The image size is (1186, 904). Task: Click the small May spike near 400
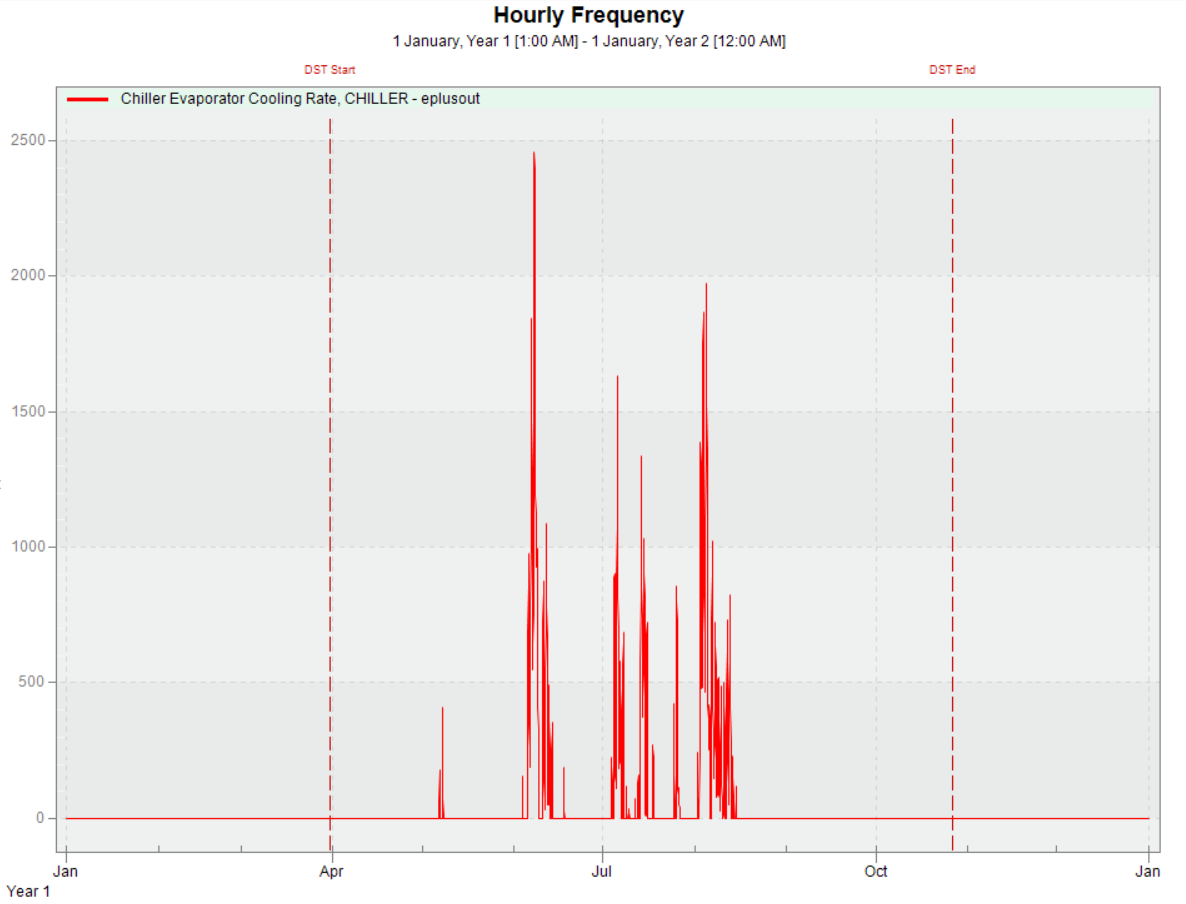tap(442, 709)
